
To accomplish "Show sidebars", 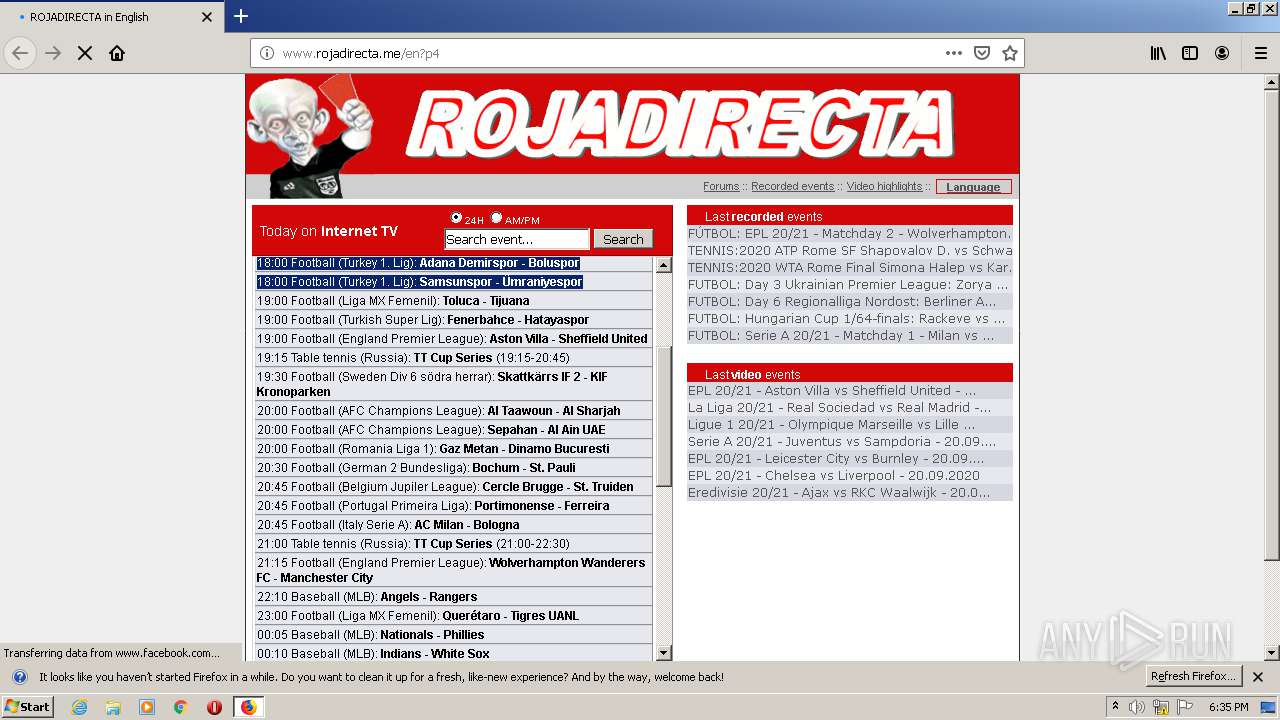I will (1190, 53).
